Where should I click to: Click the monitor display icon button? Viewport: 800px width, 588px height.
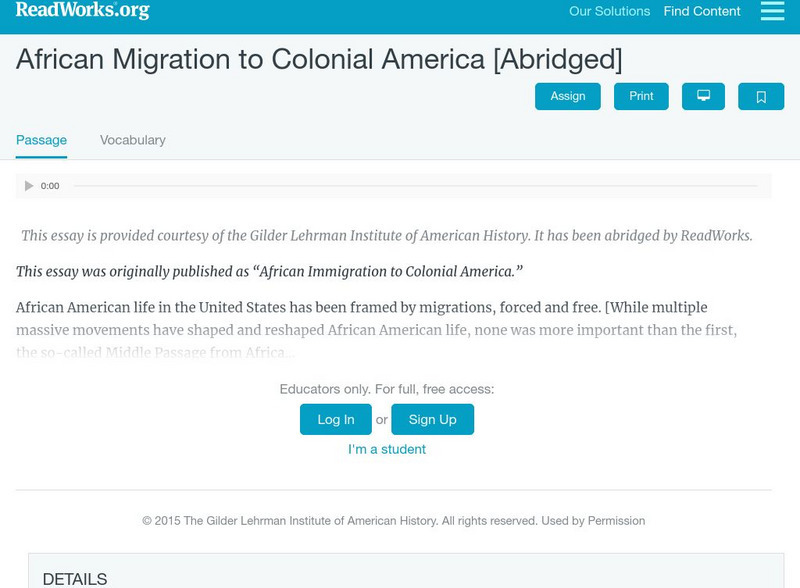pos(703,96)
